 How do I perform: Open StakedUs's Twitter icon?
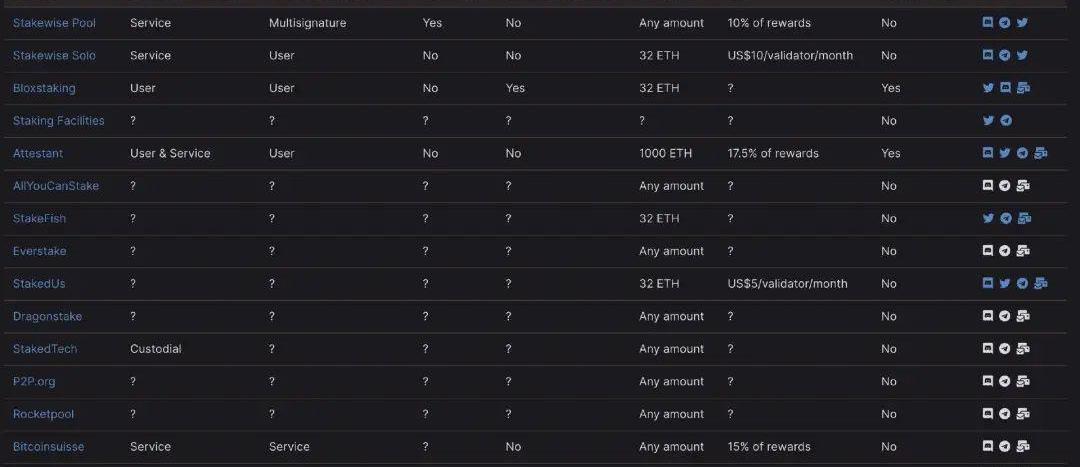tap(1005, 284)
